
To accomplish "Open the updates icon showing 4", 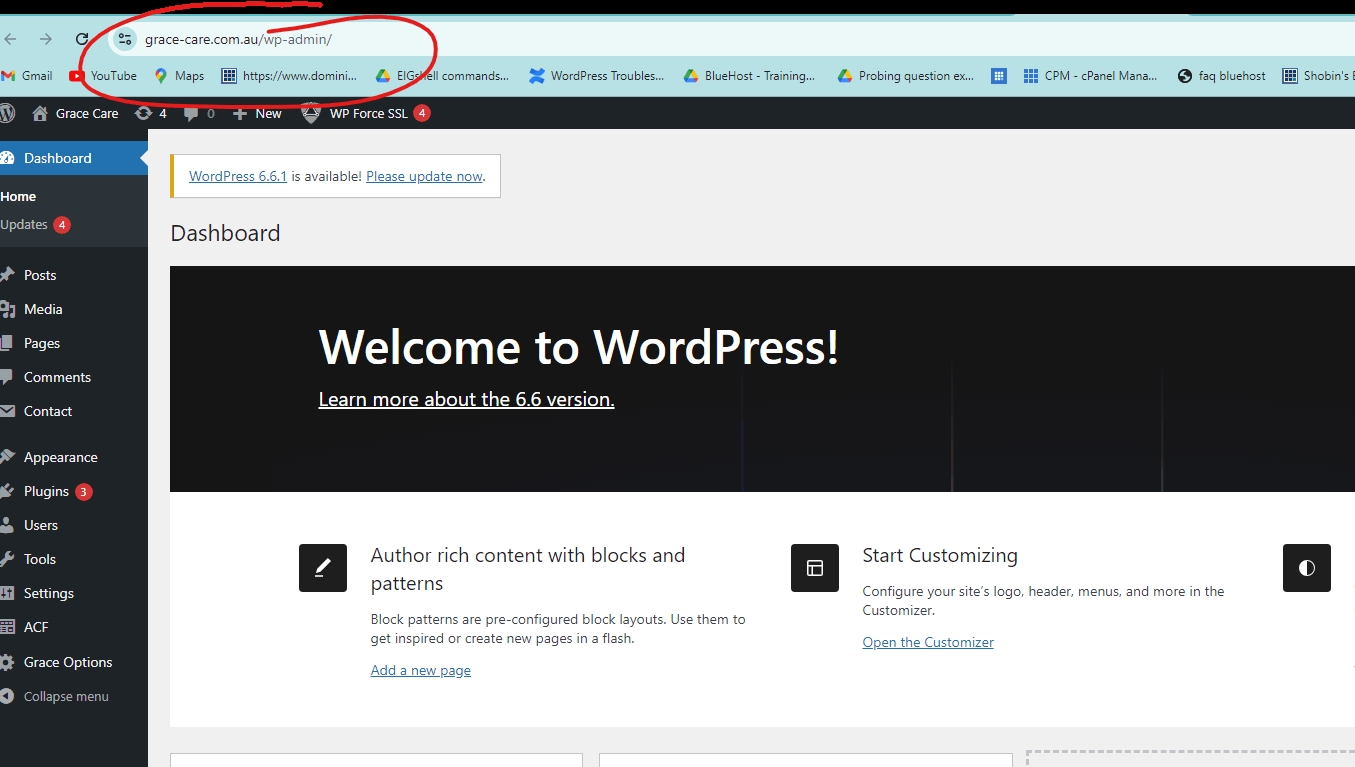I will pyautogui.click(x=151, y=113).
